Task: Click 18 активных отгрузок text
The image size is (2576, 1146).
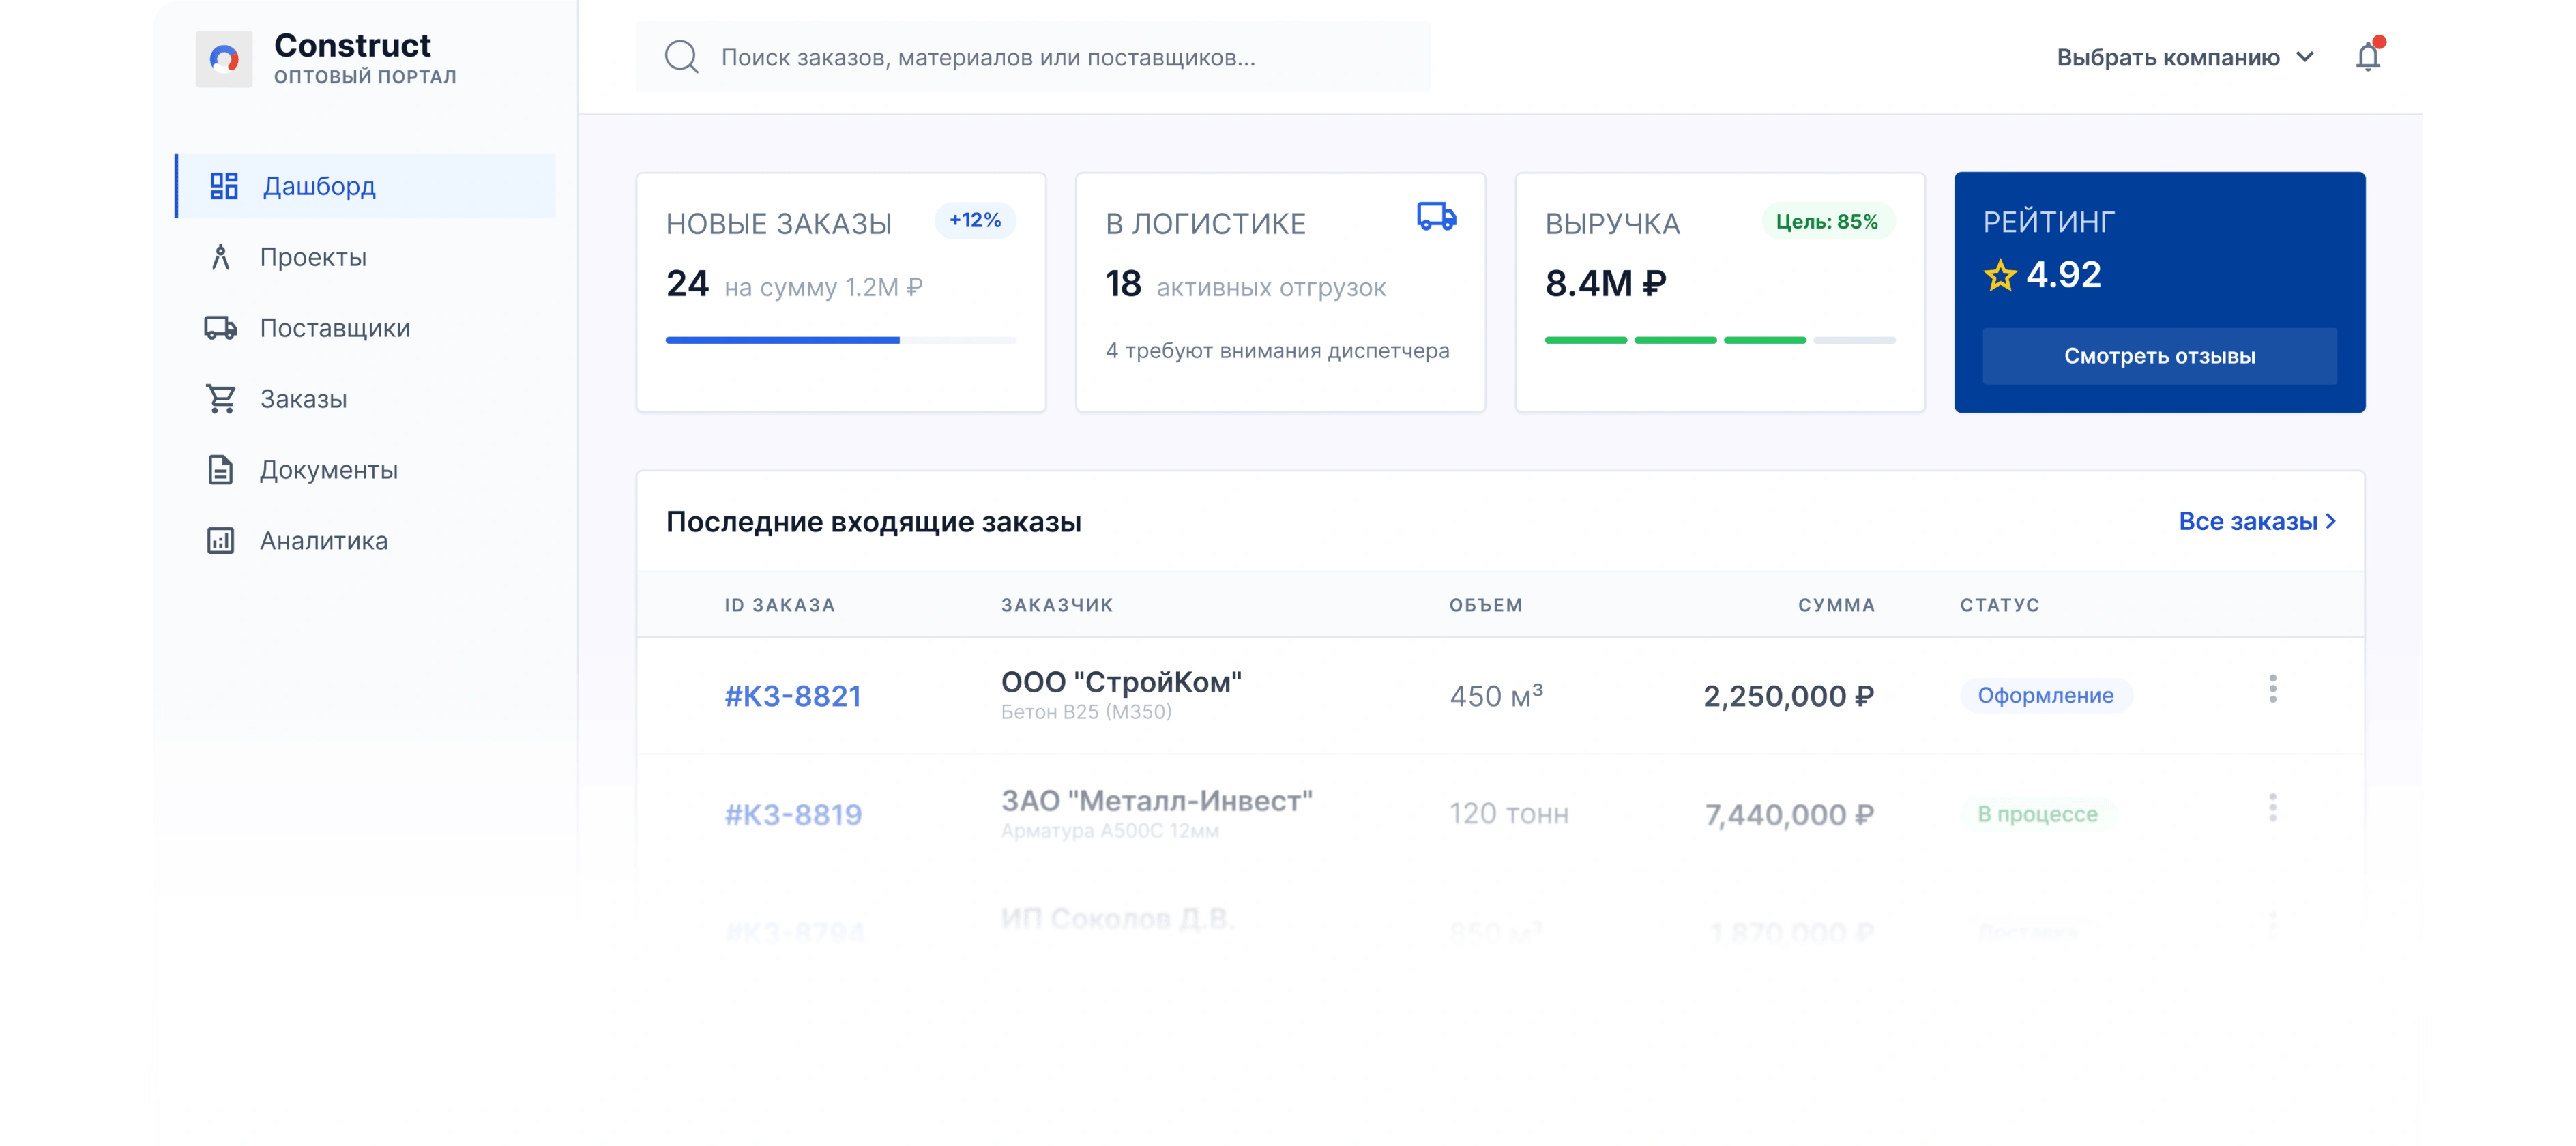Action: point(1245,285)
